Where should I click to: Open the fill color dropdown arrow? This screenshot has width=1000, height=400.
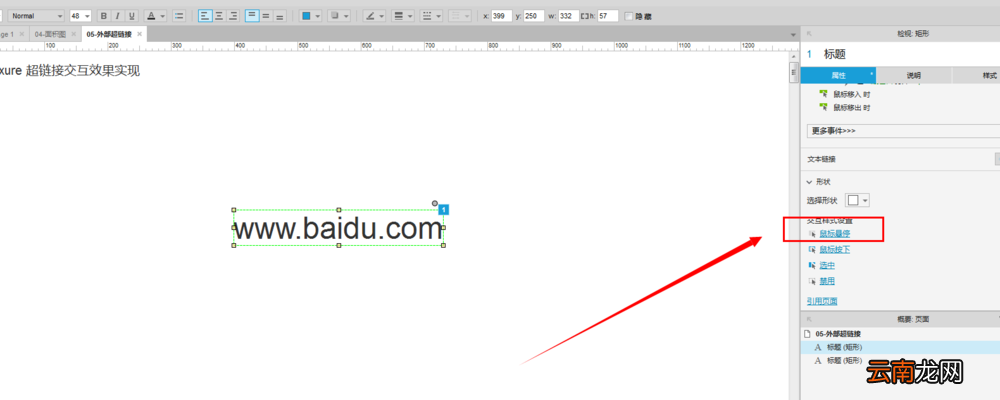(318, 16)
